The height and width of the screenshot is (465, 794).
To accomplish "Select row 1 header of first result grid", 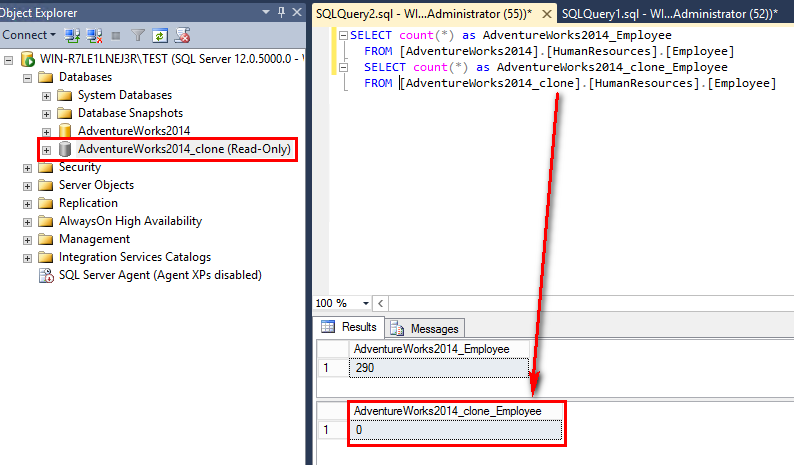I will 333,368.
